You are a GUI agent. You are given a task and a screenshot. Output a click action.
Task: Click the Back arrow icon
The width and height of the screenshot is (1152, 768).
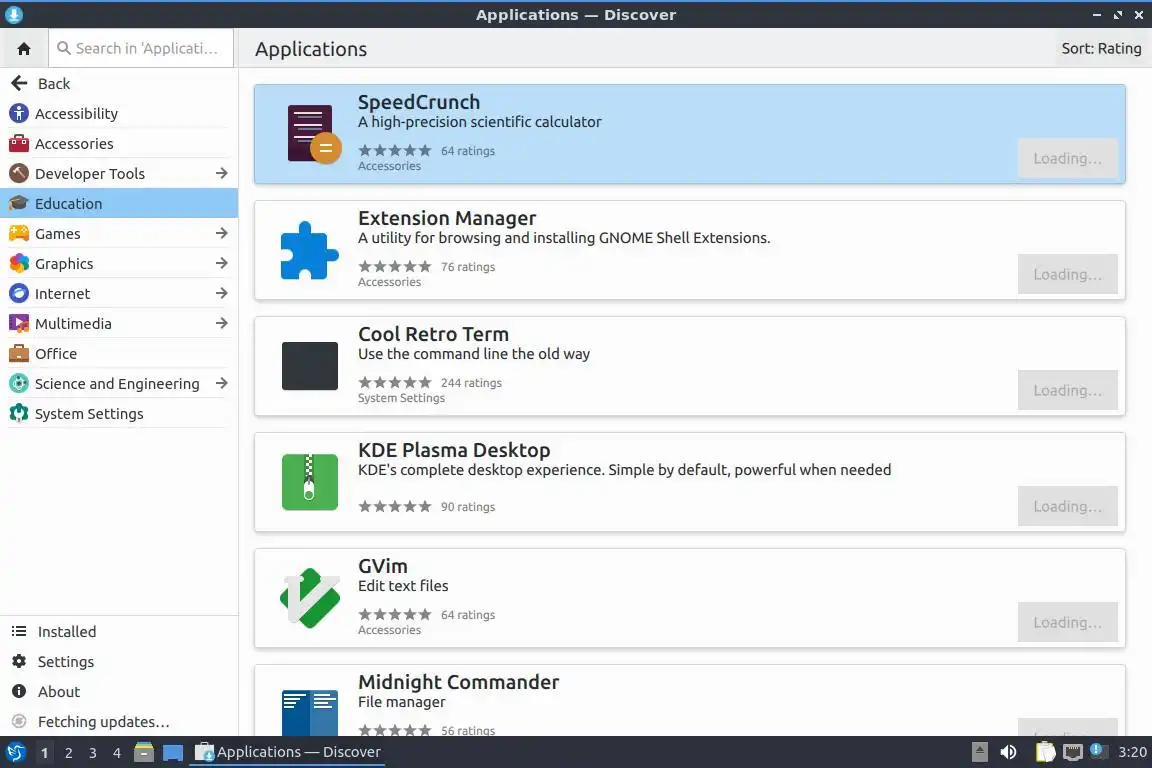coord(19,83)
